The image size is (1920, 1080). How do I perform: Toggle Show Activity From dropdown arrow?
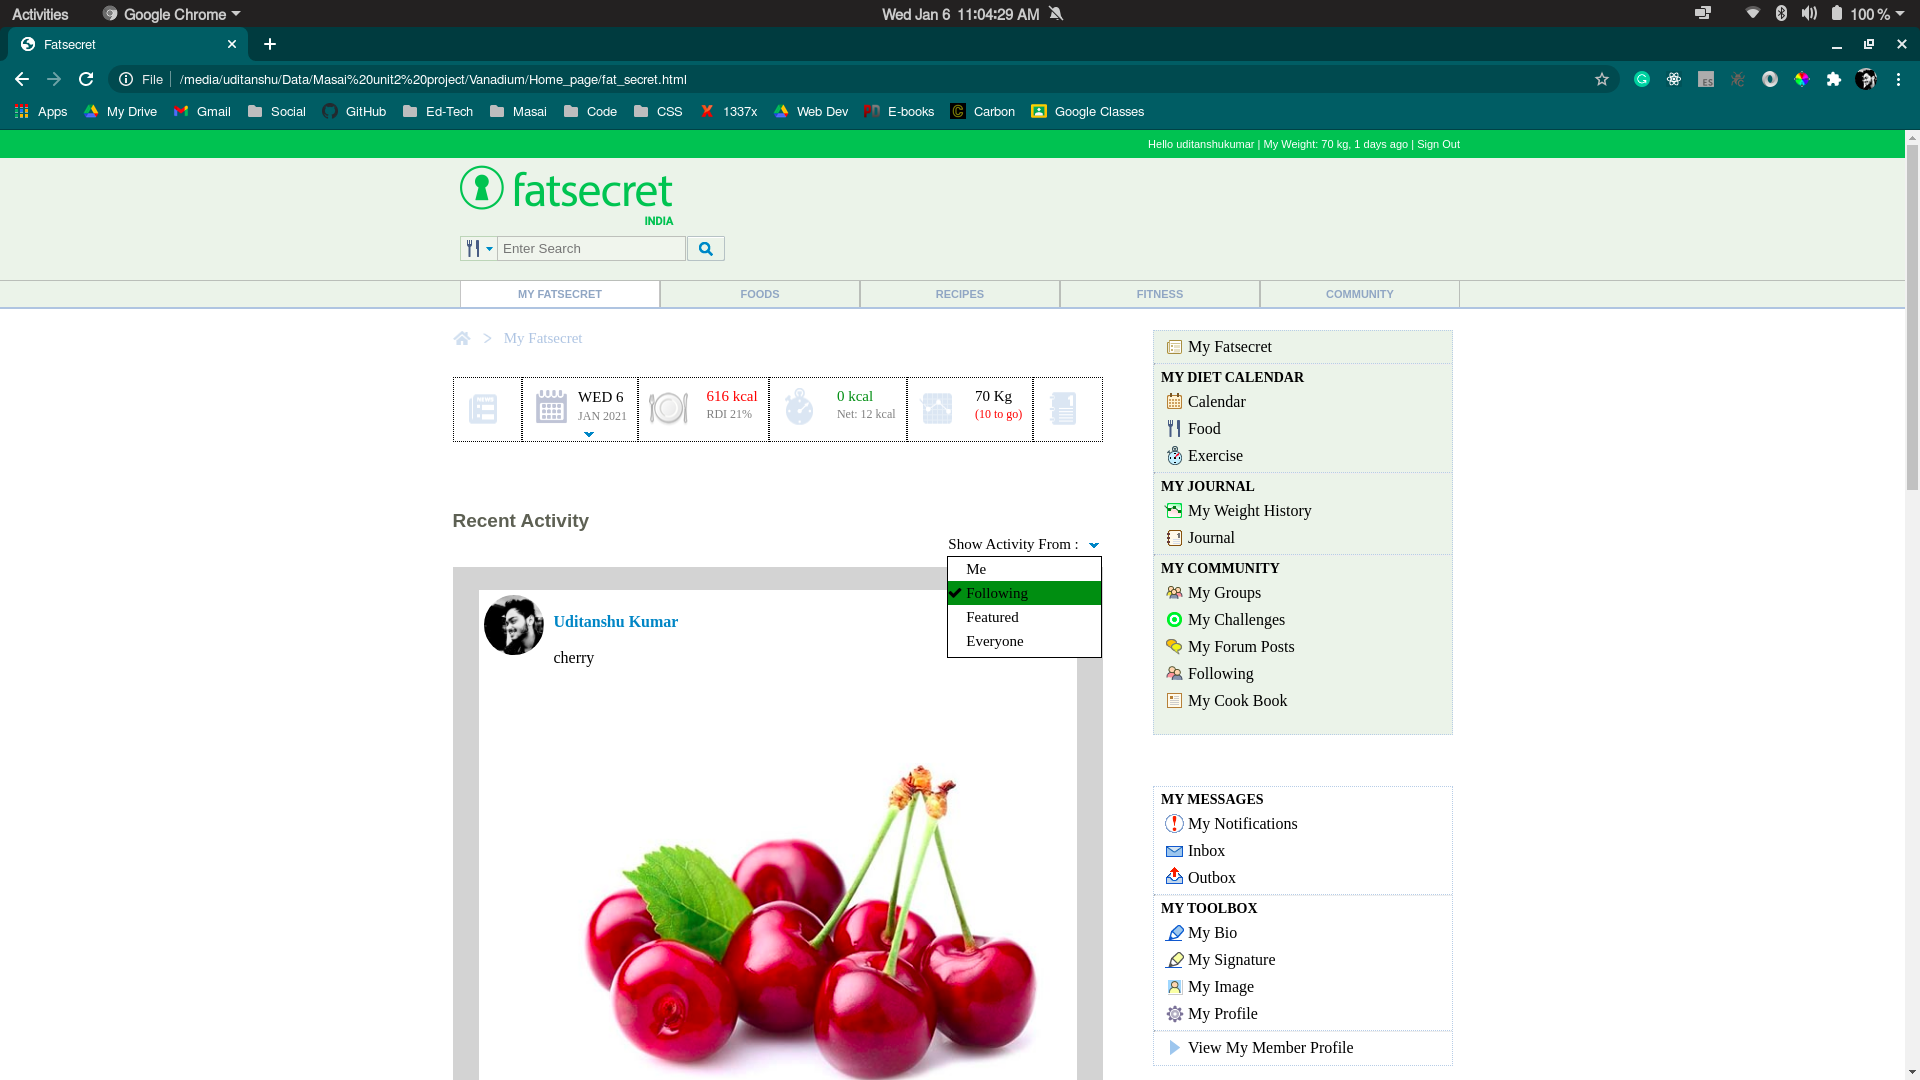click(1094, 545)
